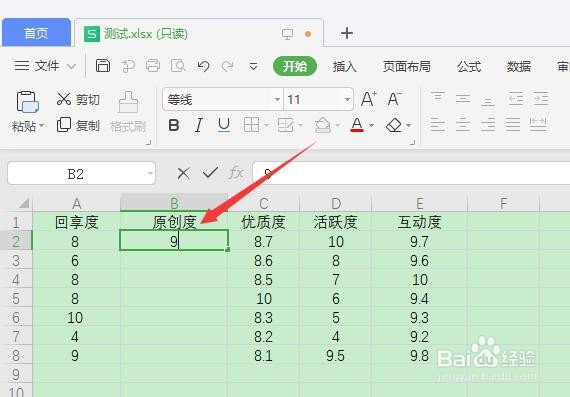Apply red font color A icon
The image size is (570, 397).
357,125
